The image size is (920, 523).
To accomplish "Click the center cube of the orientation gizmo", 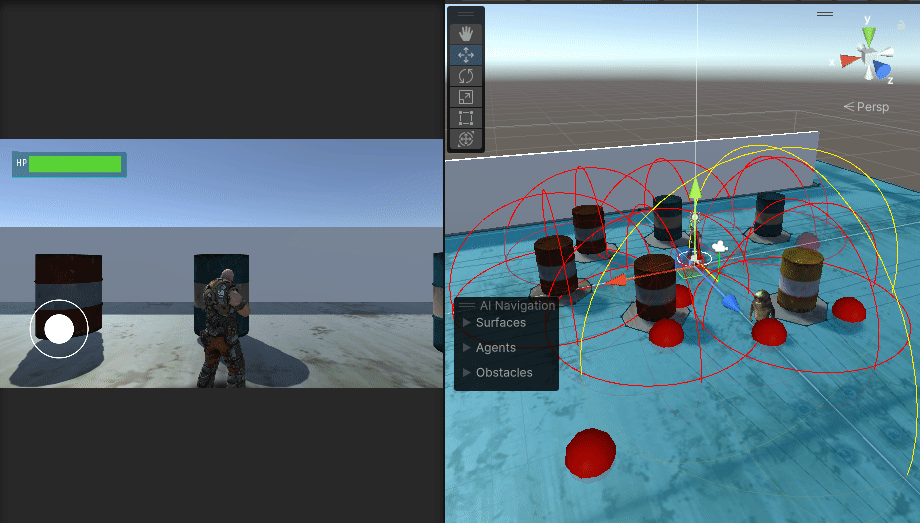I will pos(868,58).
